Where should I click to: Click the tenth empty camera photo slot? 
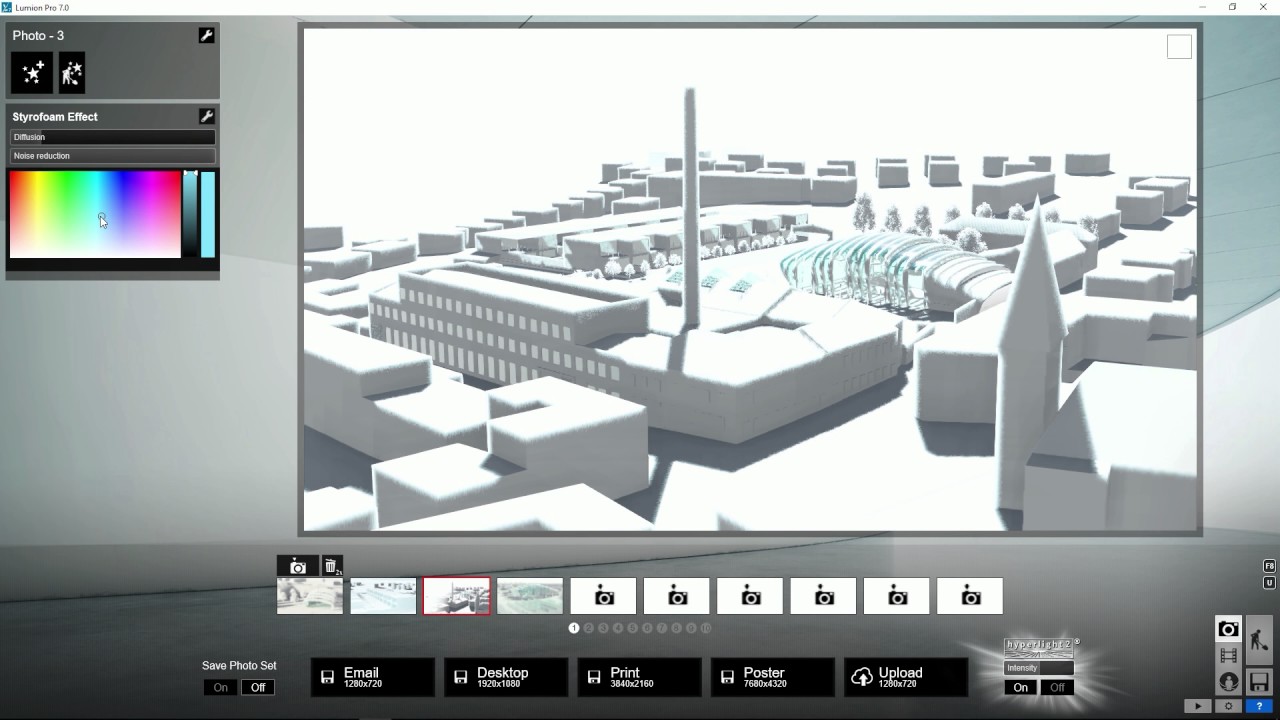(x=970, y=596)
